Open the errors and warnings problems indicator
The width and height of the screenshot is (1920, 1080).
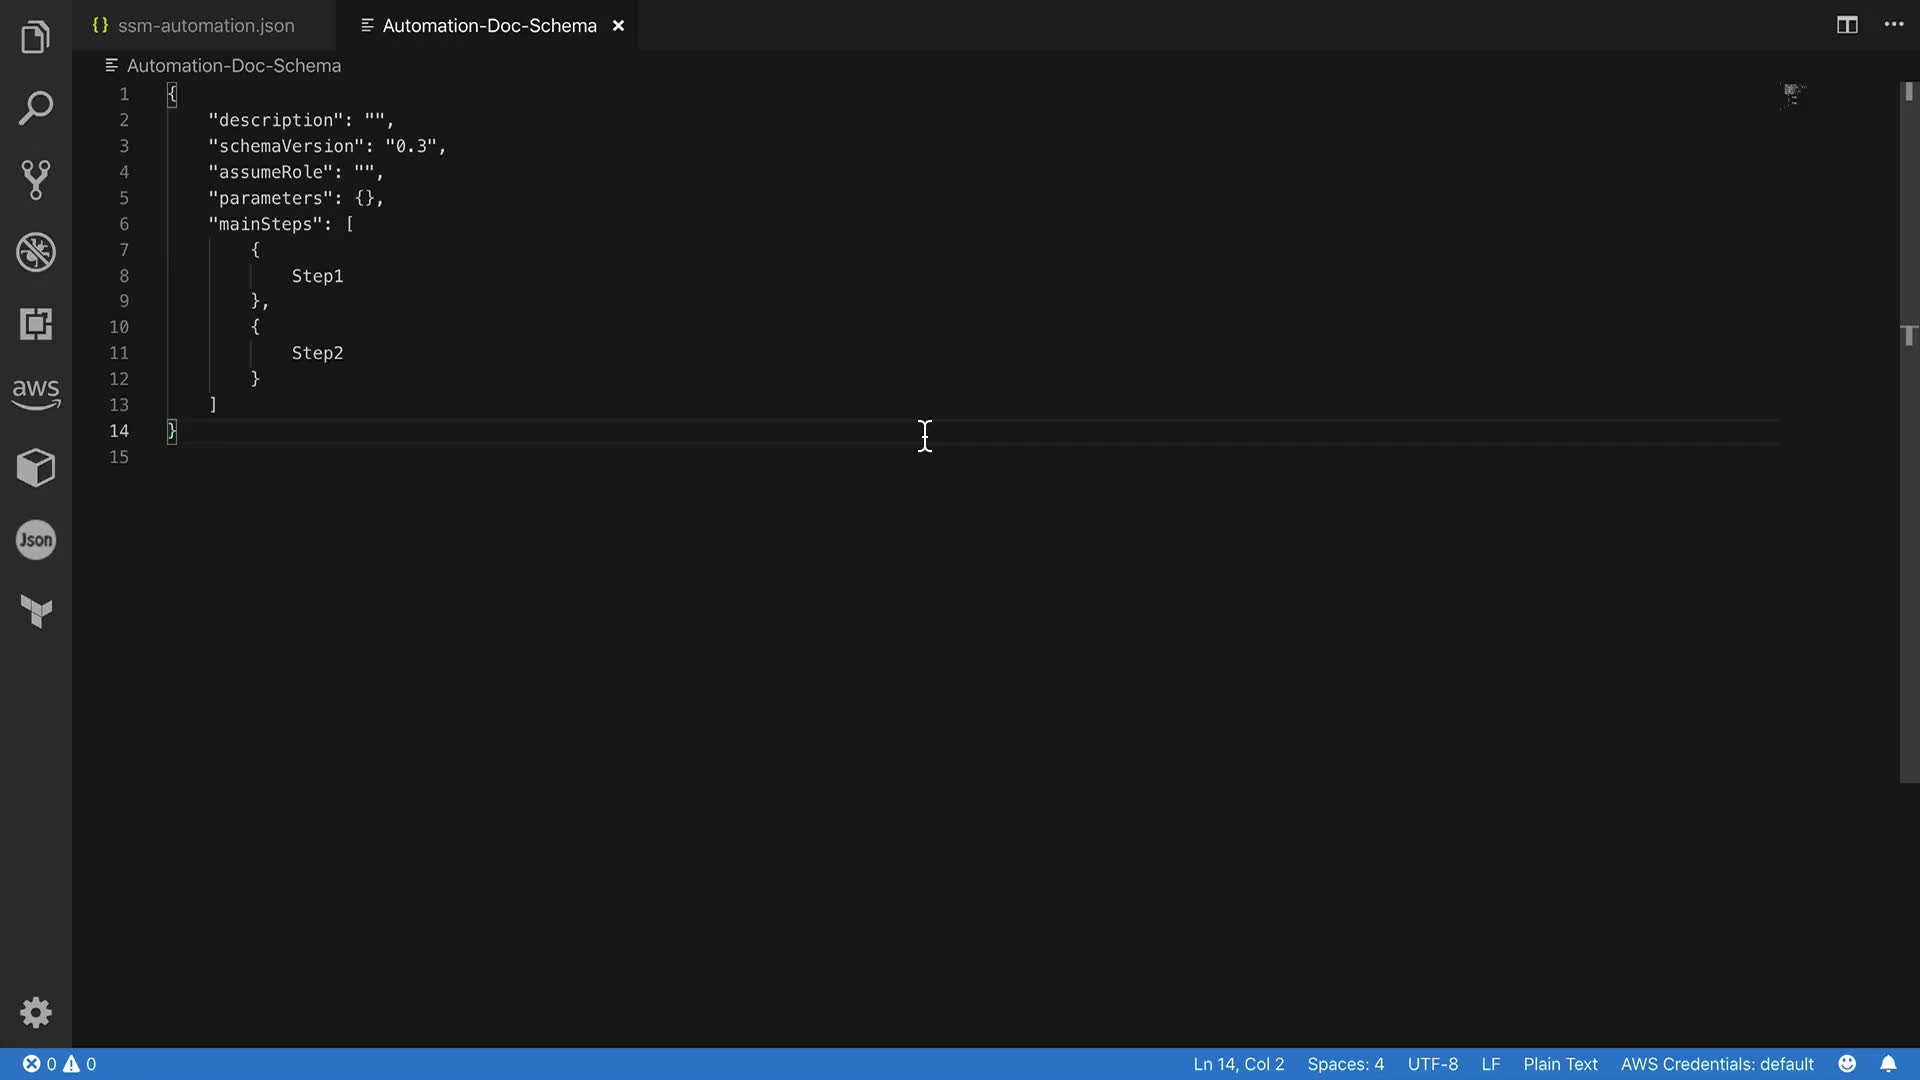[60, 1064]
